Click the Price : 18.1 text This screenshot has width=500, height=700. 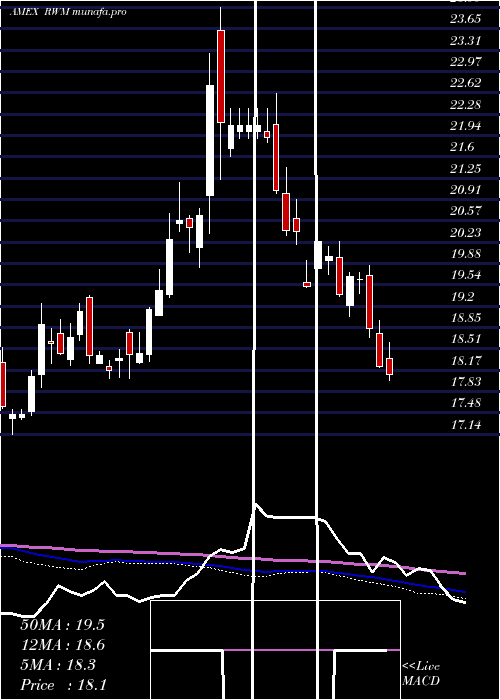pyautogui.click(x=63, y=685)
